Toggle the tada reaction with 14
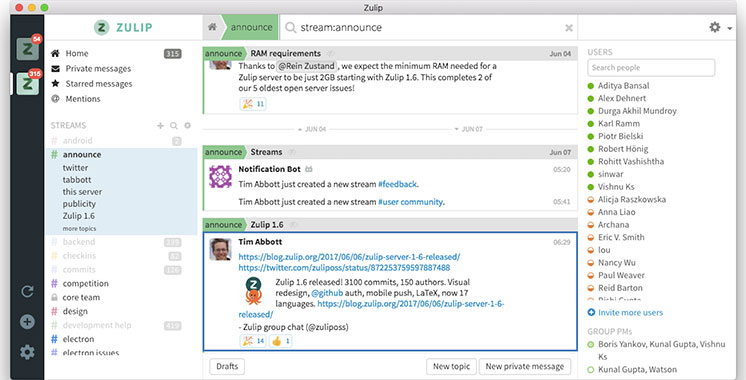The image size is (746, 380). pyautogui.click(x=253, y=341)
